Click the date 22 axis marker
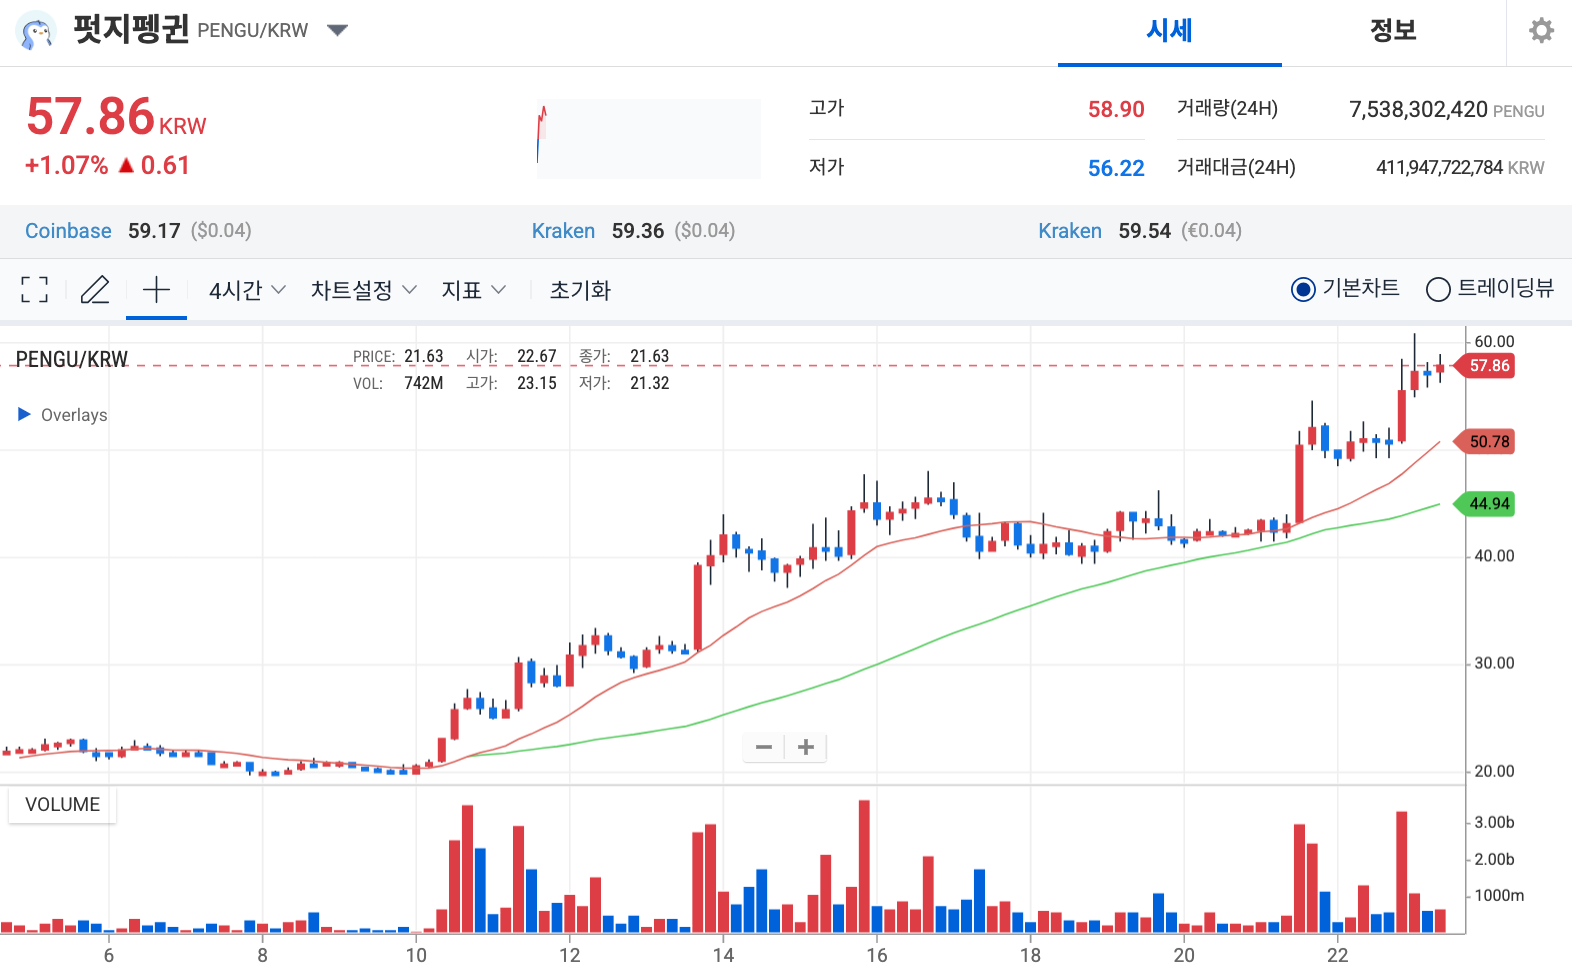This screenshot has width=1572, height=976. tap(1337, 955)
